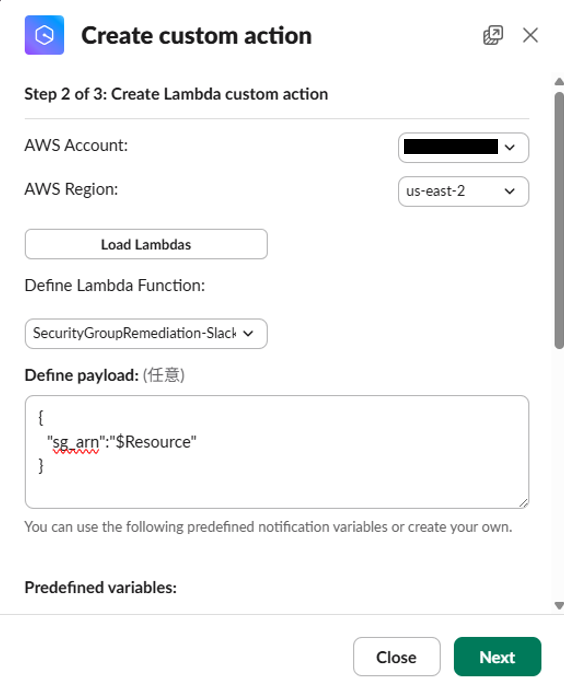Image resolution: width=564 pixels, height=679 pixels.
Task: Proceed with the green Next button
Action: coord(497,657)
